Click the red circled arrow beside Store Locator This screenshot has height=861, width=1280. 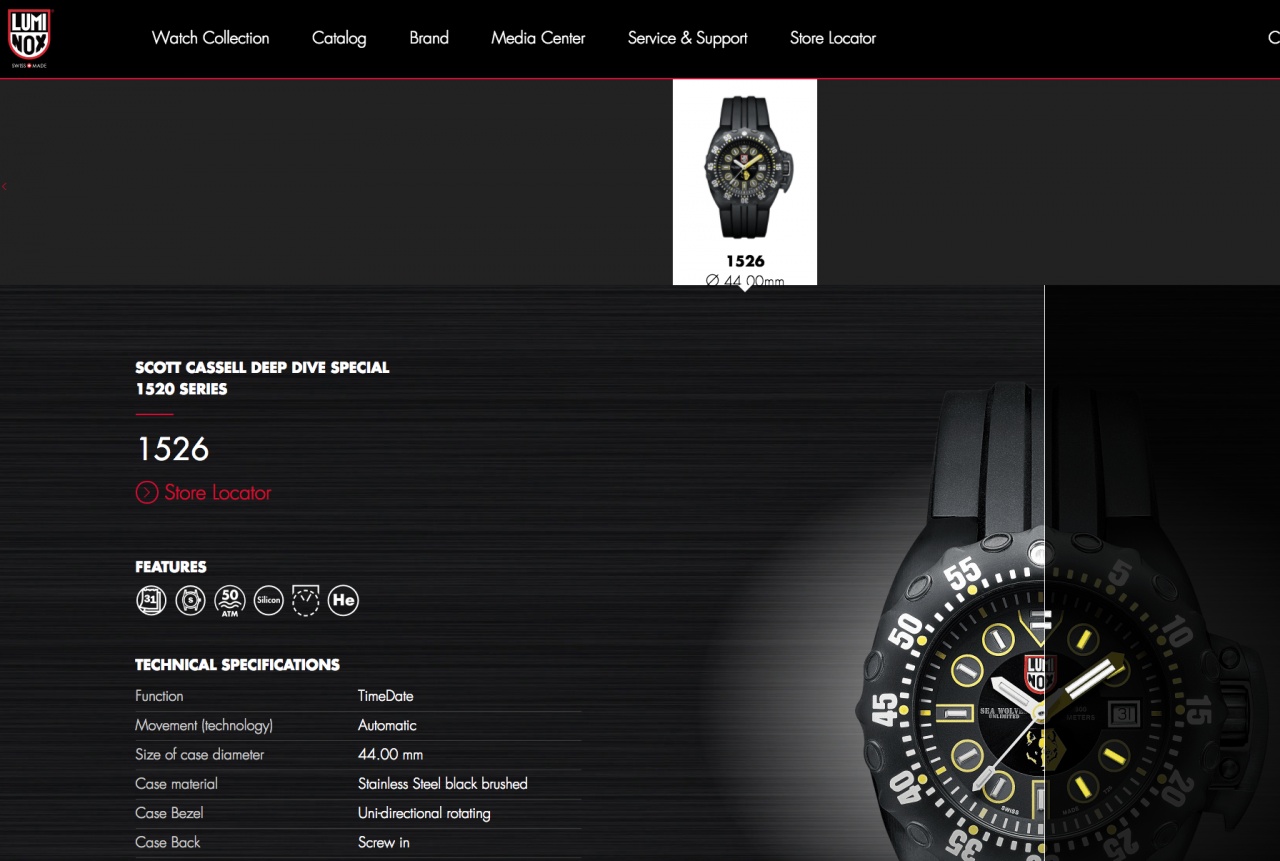click(x=147, y=492)
